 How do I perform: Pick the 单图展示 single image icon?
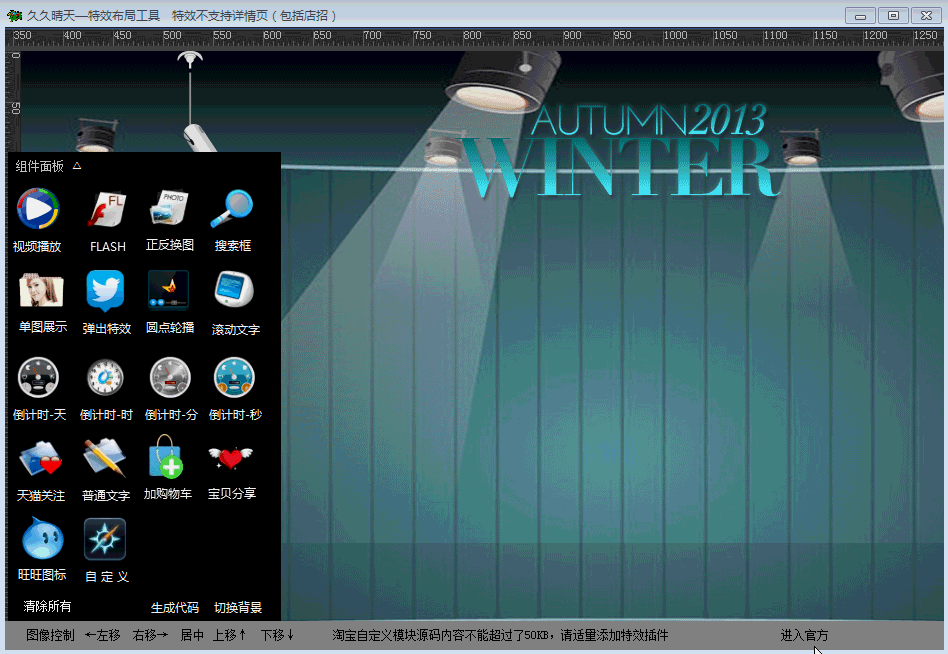(42, 292)
